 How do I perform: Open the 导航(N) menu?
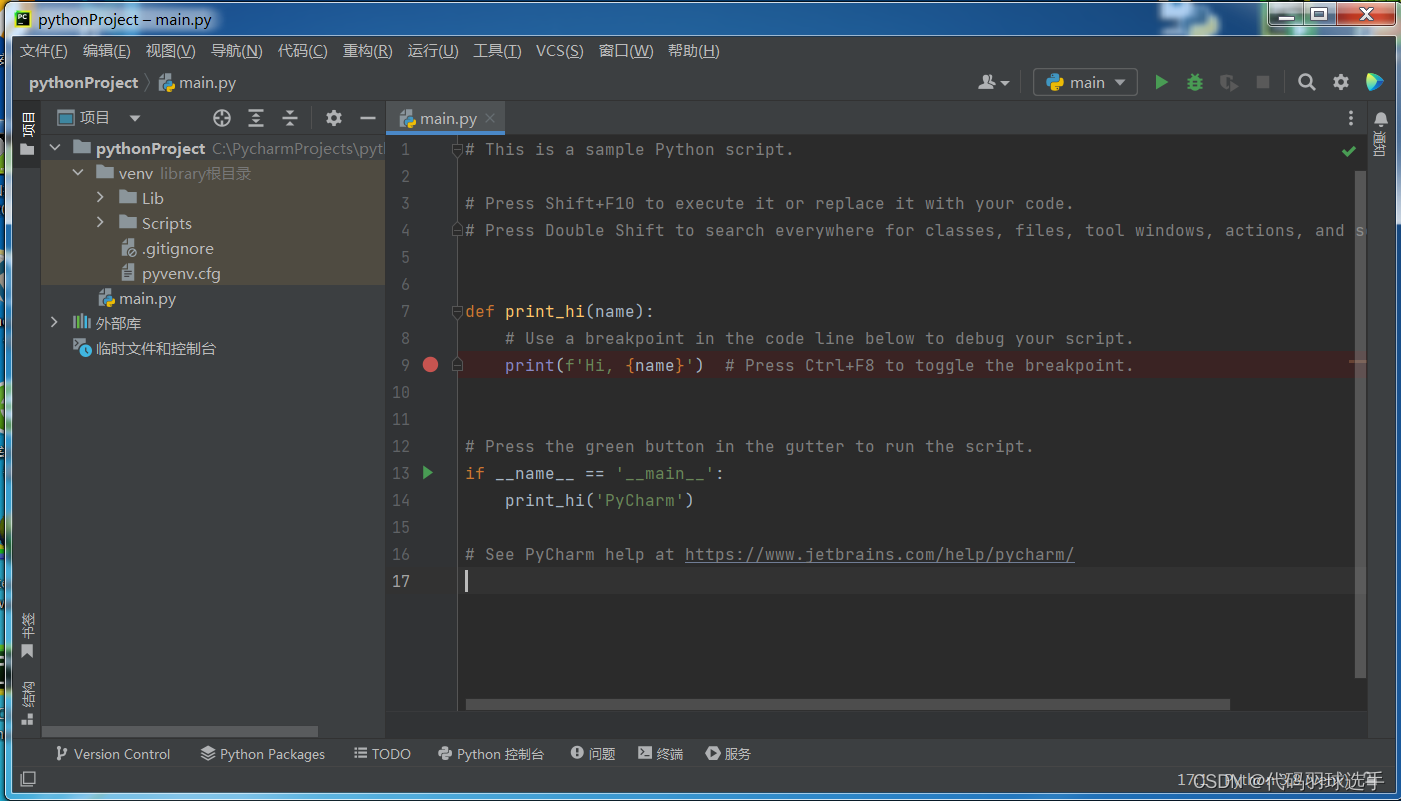236,51
